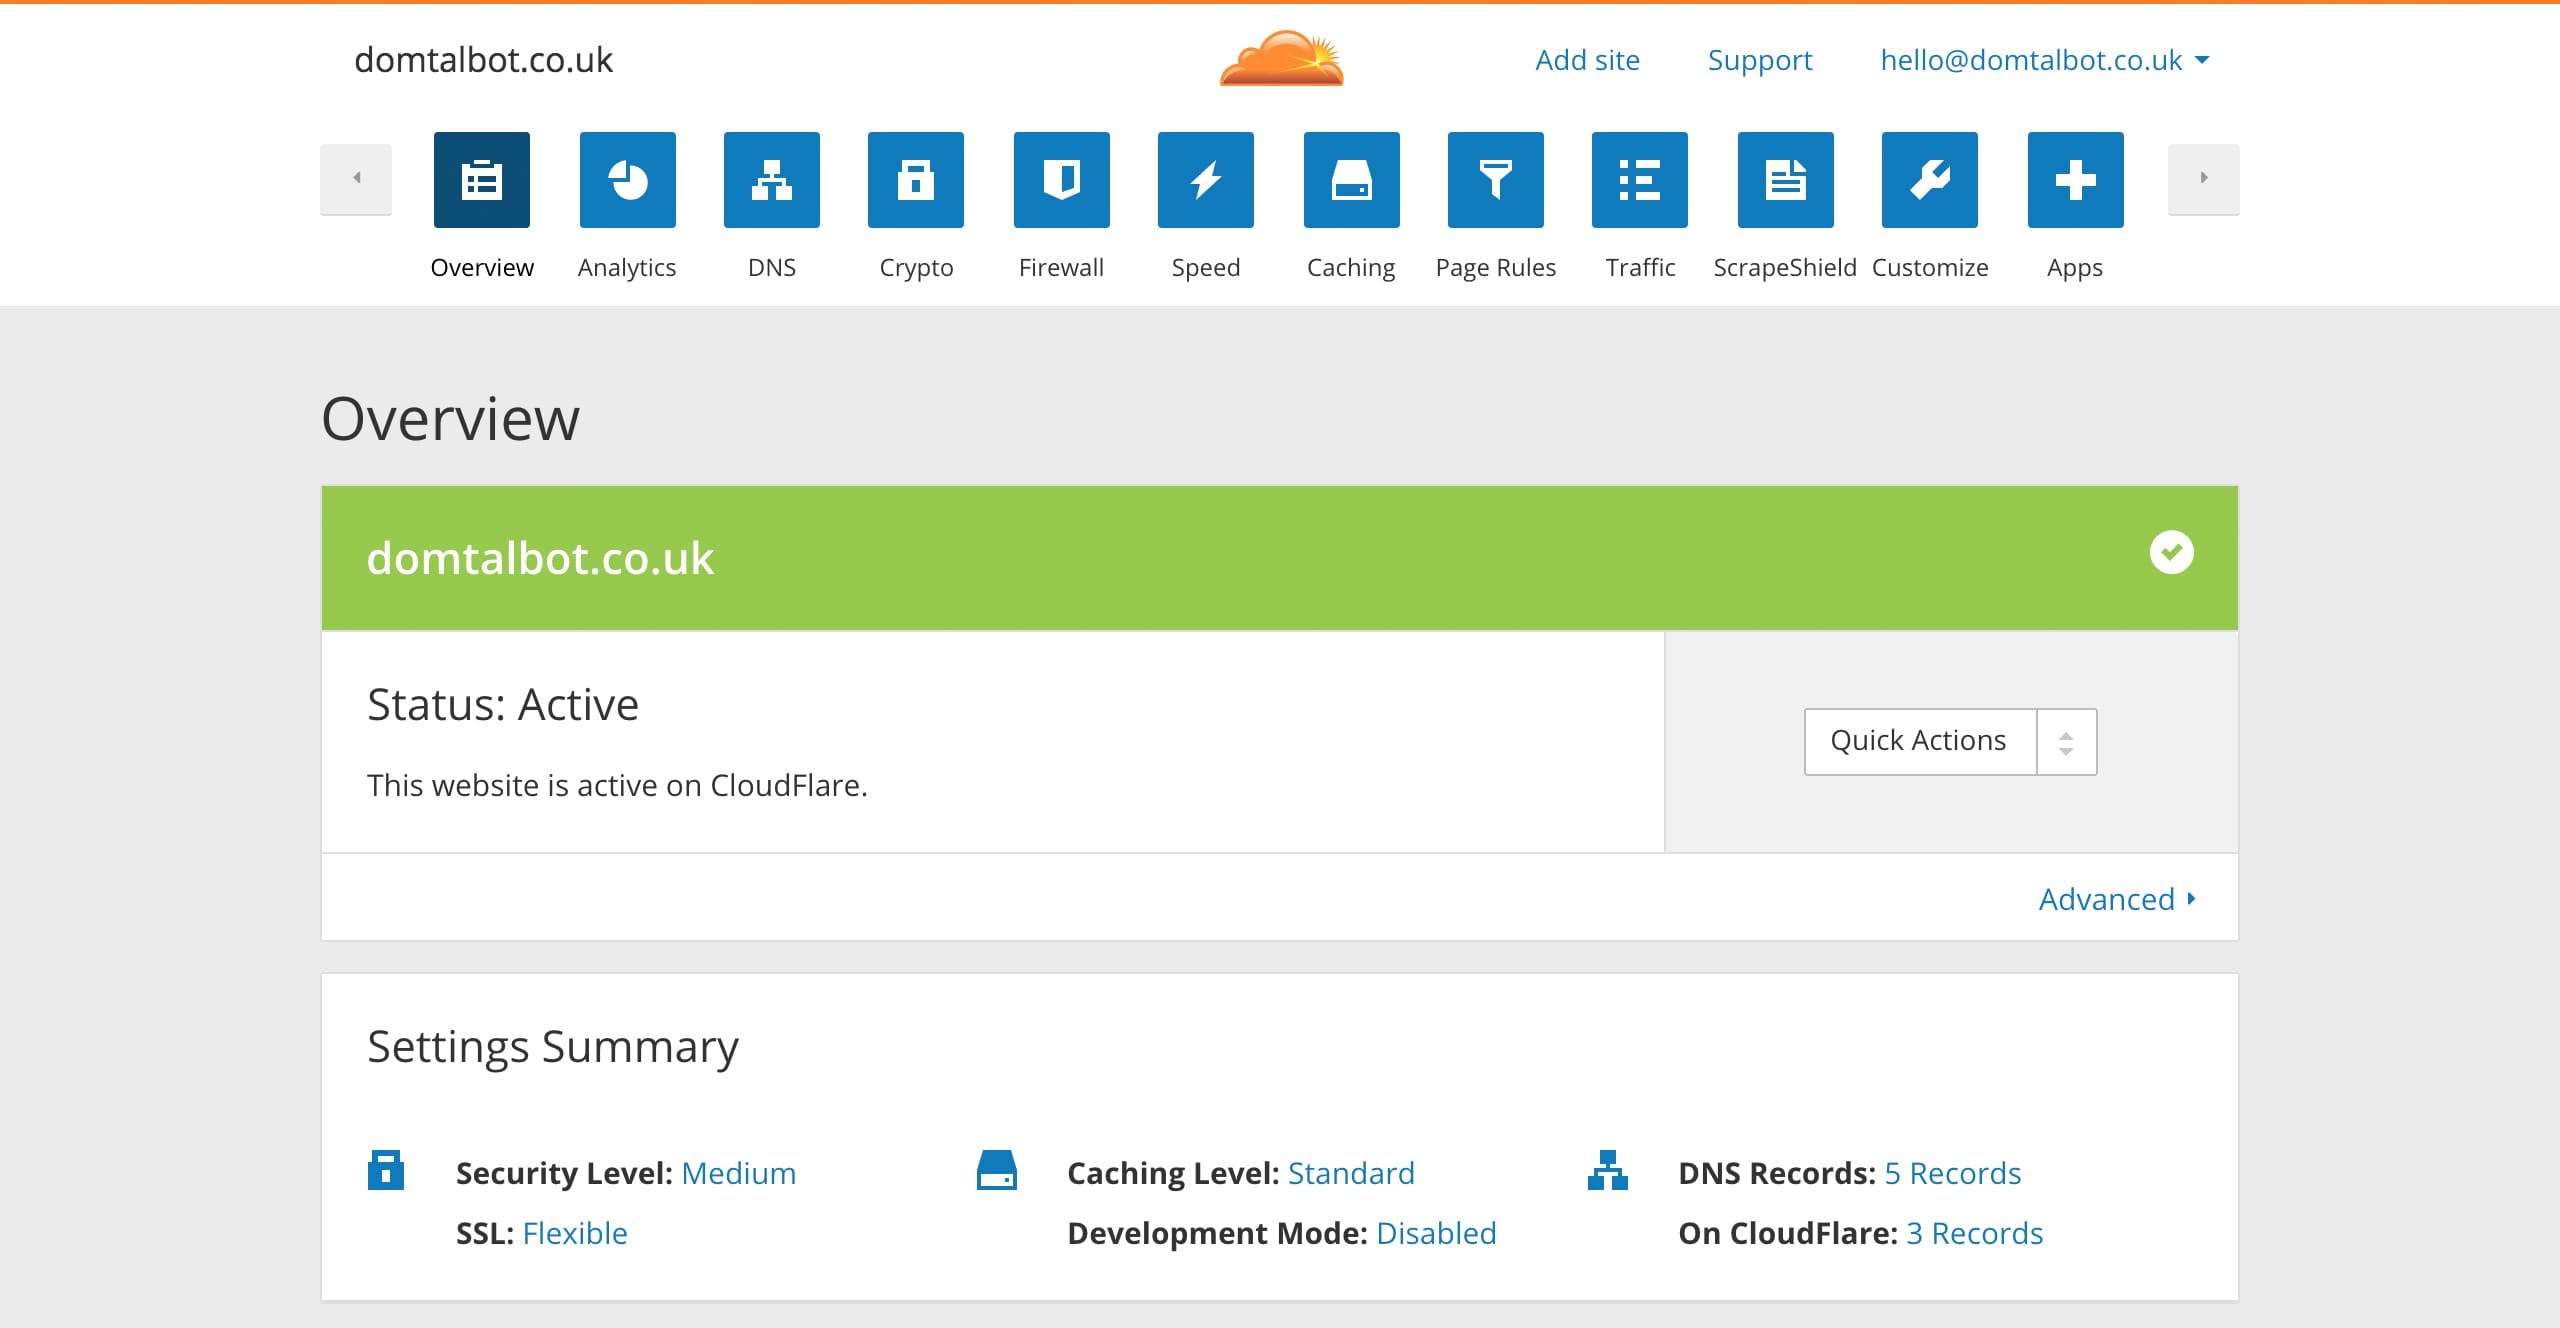Click the Add site link
2560x1328 pixels.
pos(1587,60)
